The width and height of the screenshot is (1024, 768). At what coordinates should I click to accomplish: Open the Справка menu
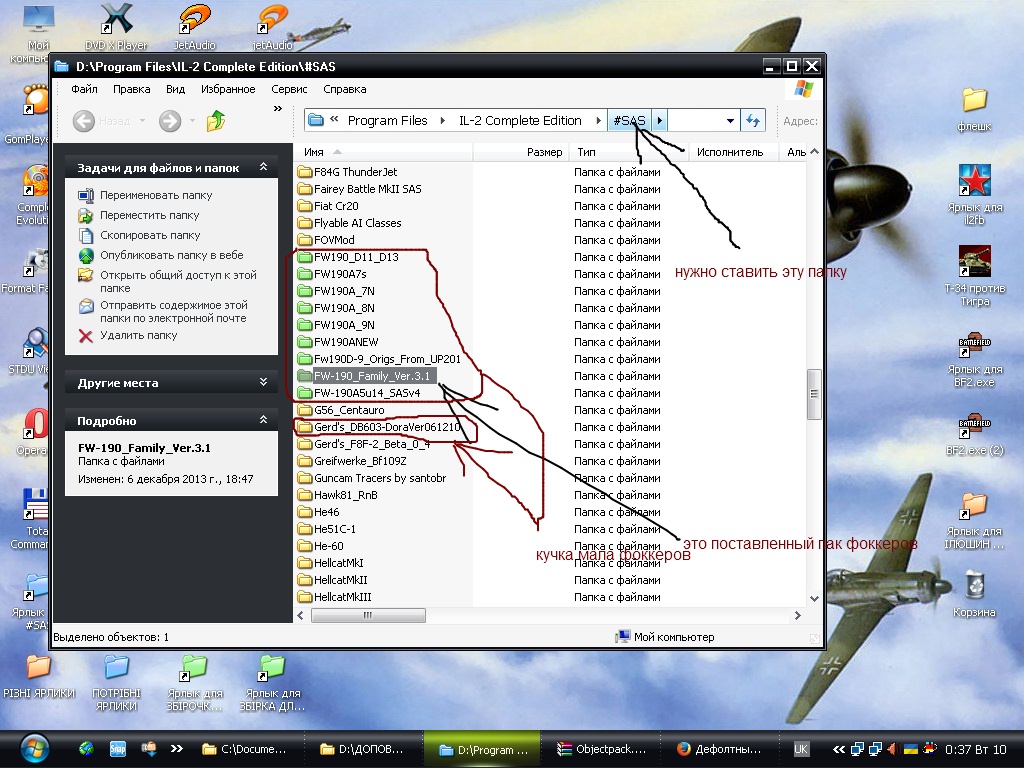click(344, 89)
